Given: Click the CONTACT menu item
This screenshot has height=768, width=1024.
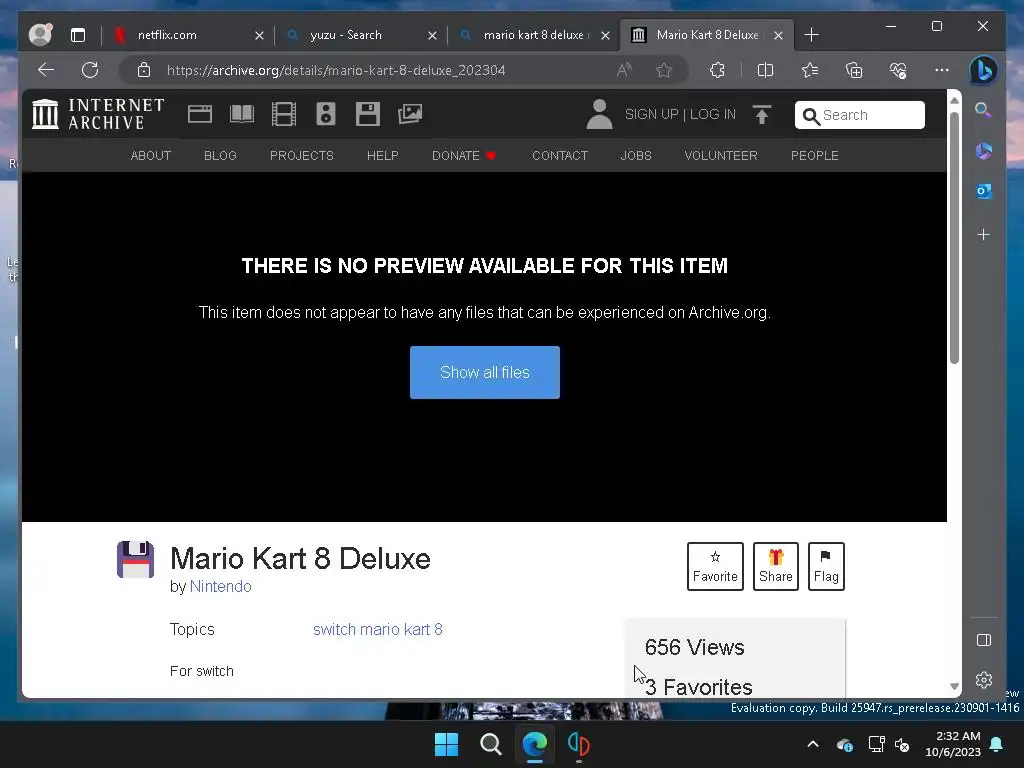Looking at the screenshot, I should pos(560,155).
